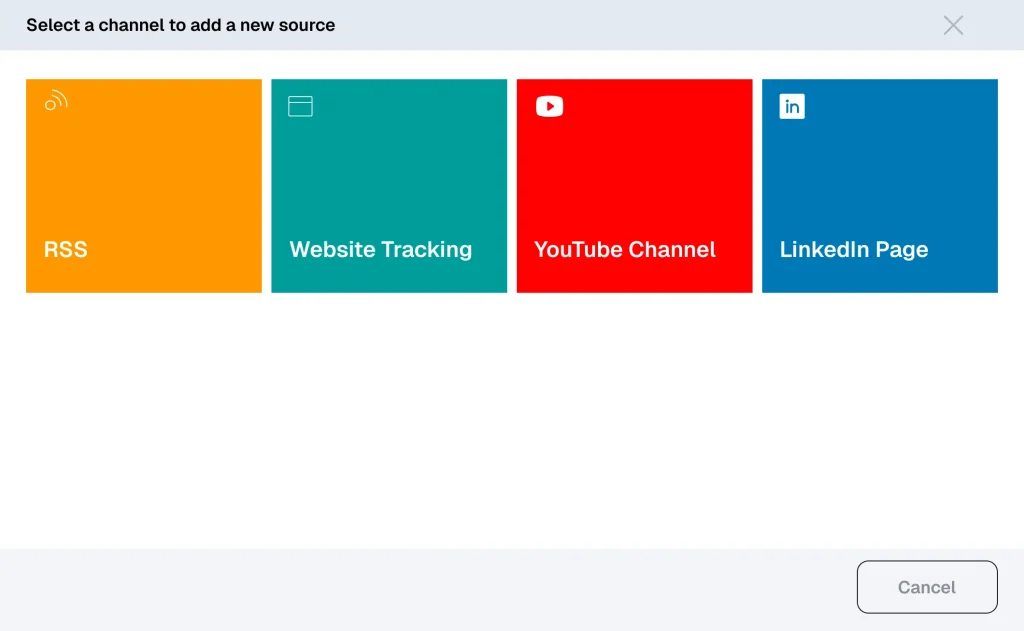This screenshot has height=631, width=1024.
Task: Select the LinkedIn Page label
Action: click(854, 249)
